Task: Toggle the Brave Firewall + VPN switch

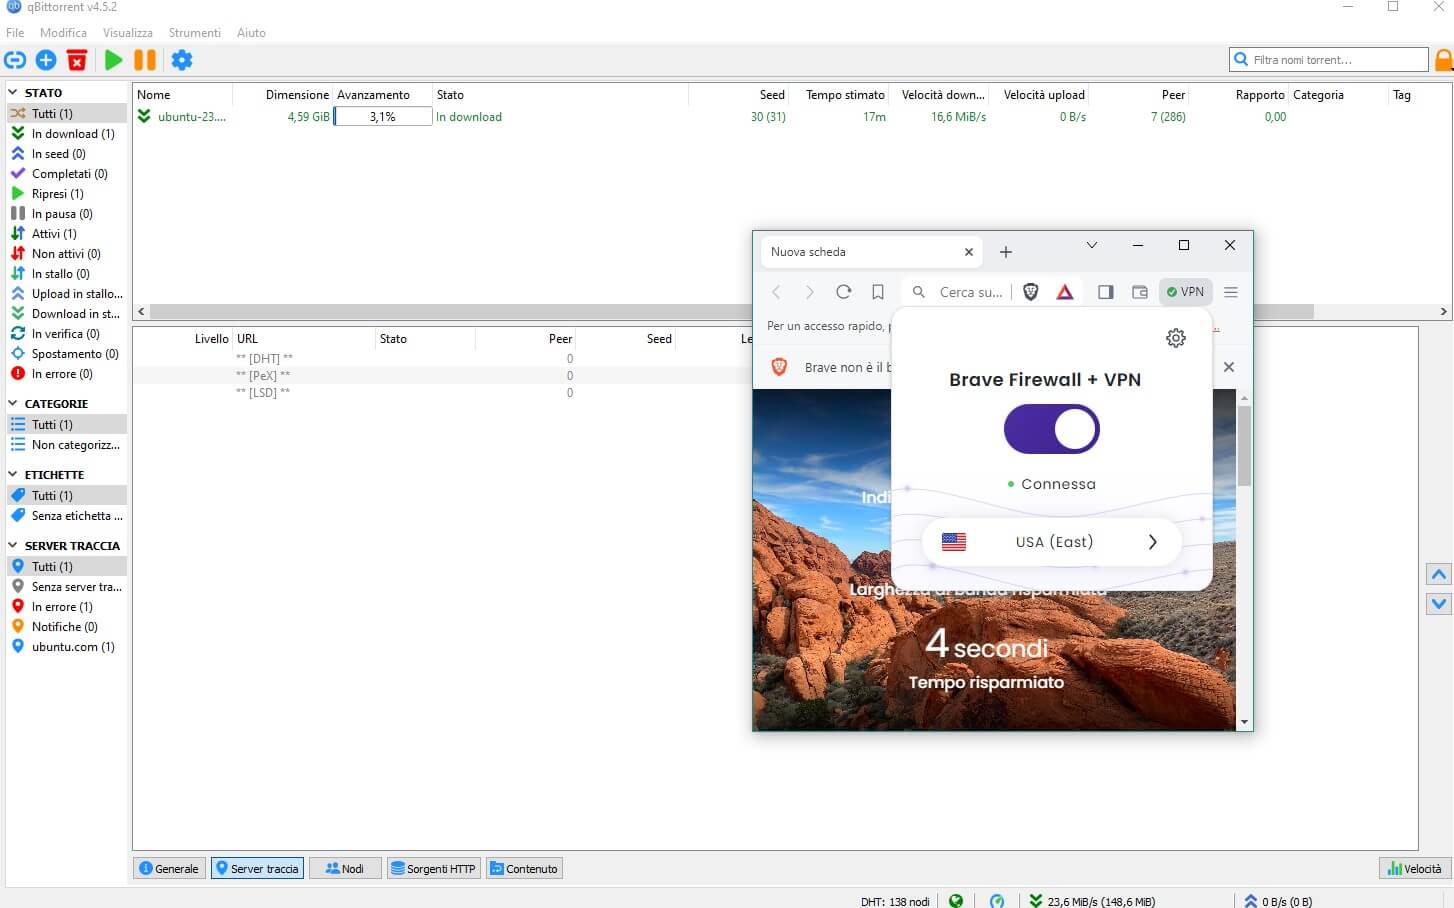Action: [1052, 429]
